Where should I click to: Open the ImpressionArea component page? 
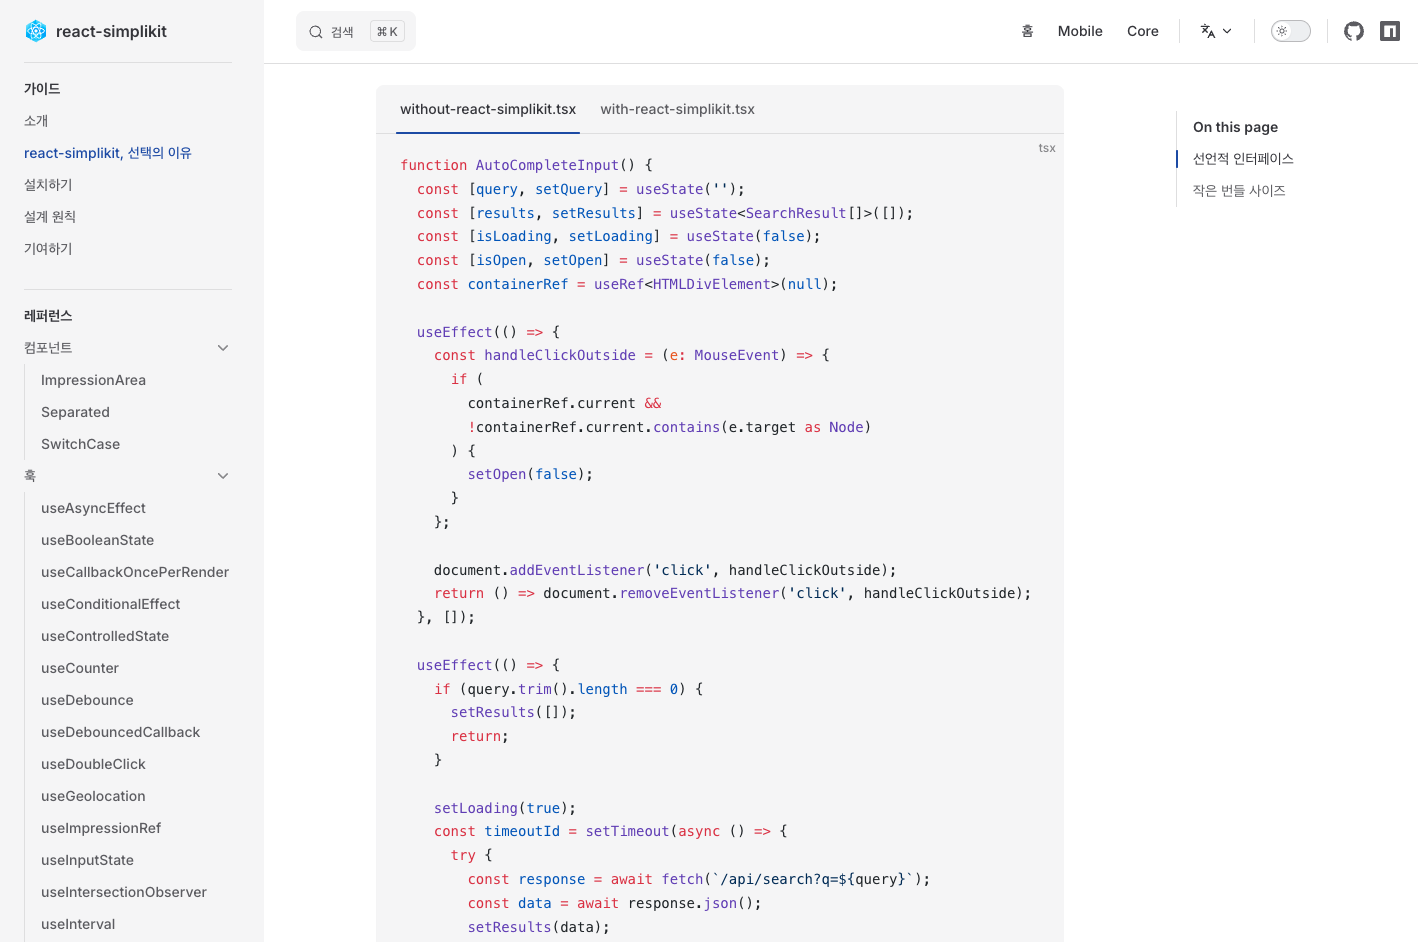tap(93, 380)
